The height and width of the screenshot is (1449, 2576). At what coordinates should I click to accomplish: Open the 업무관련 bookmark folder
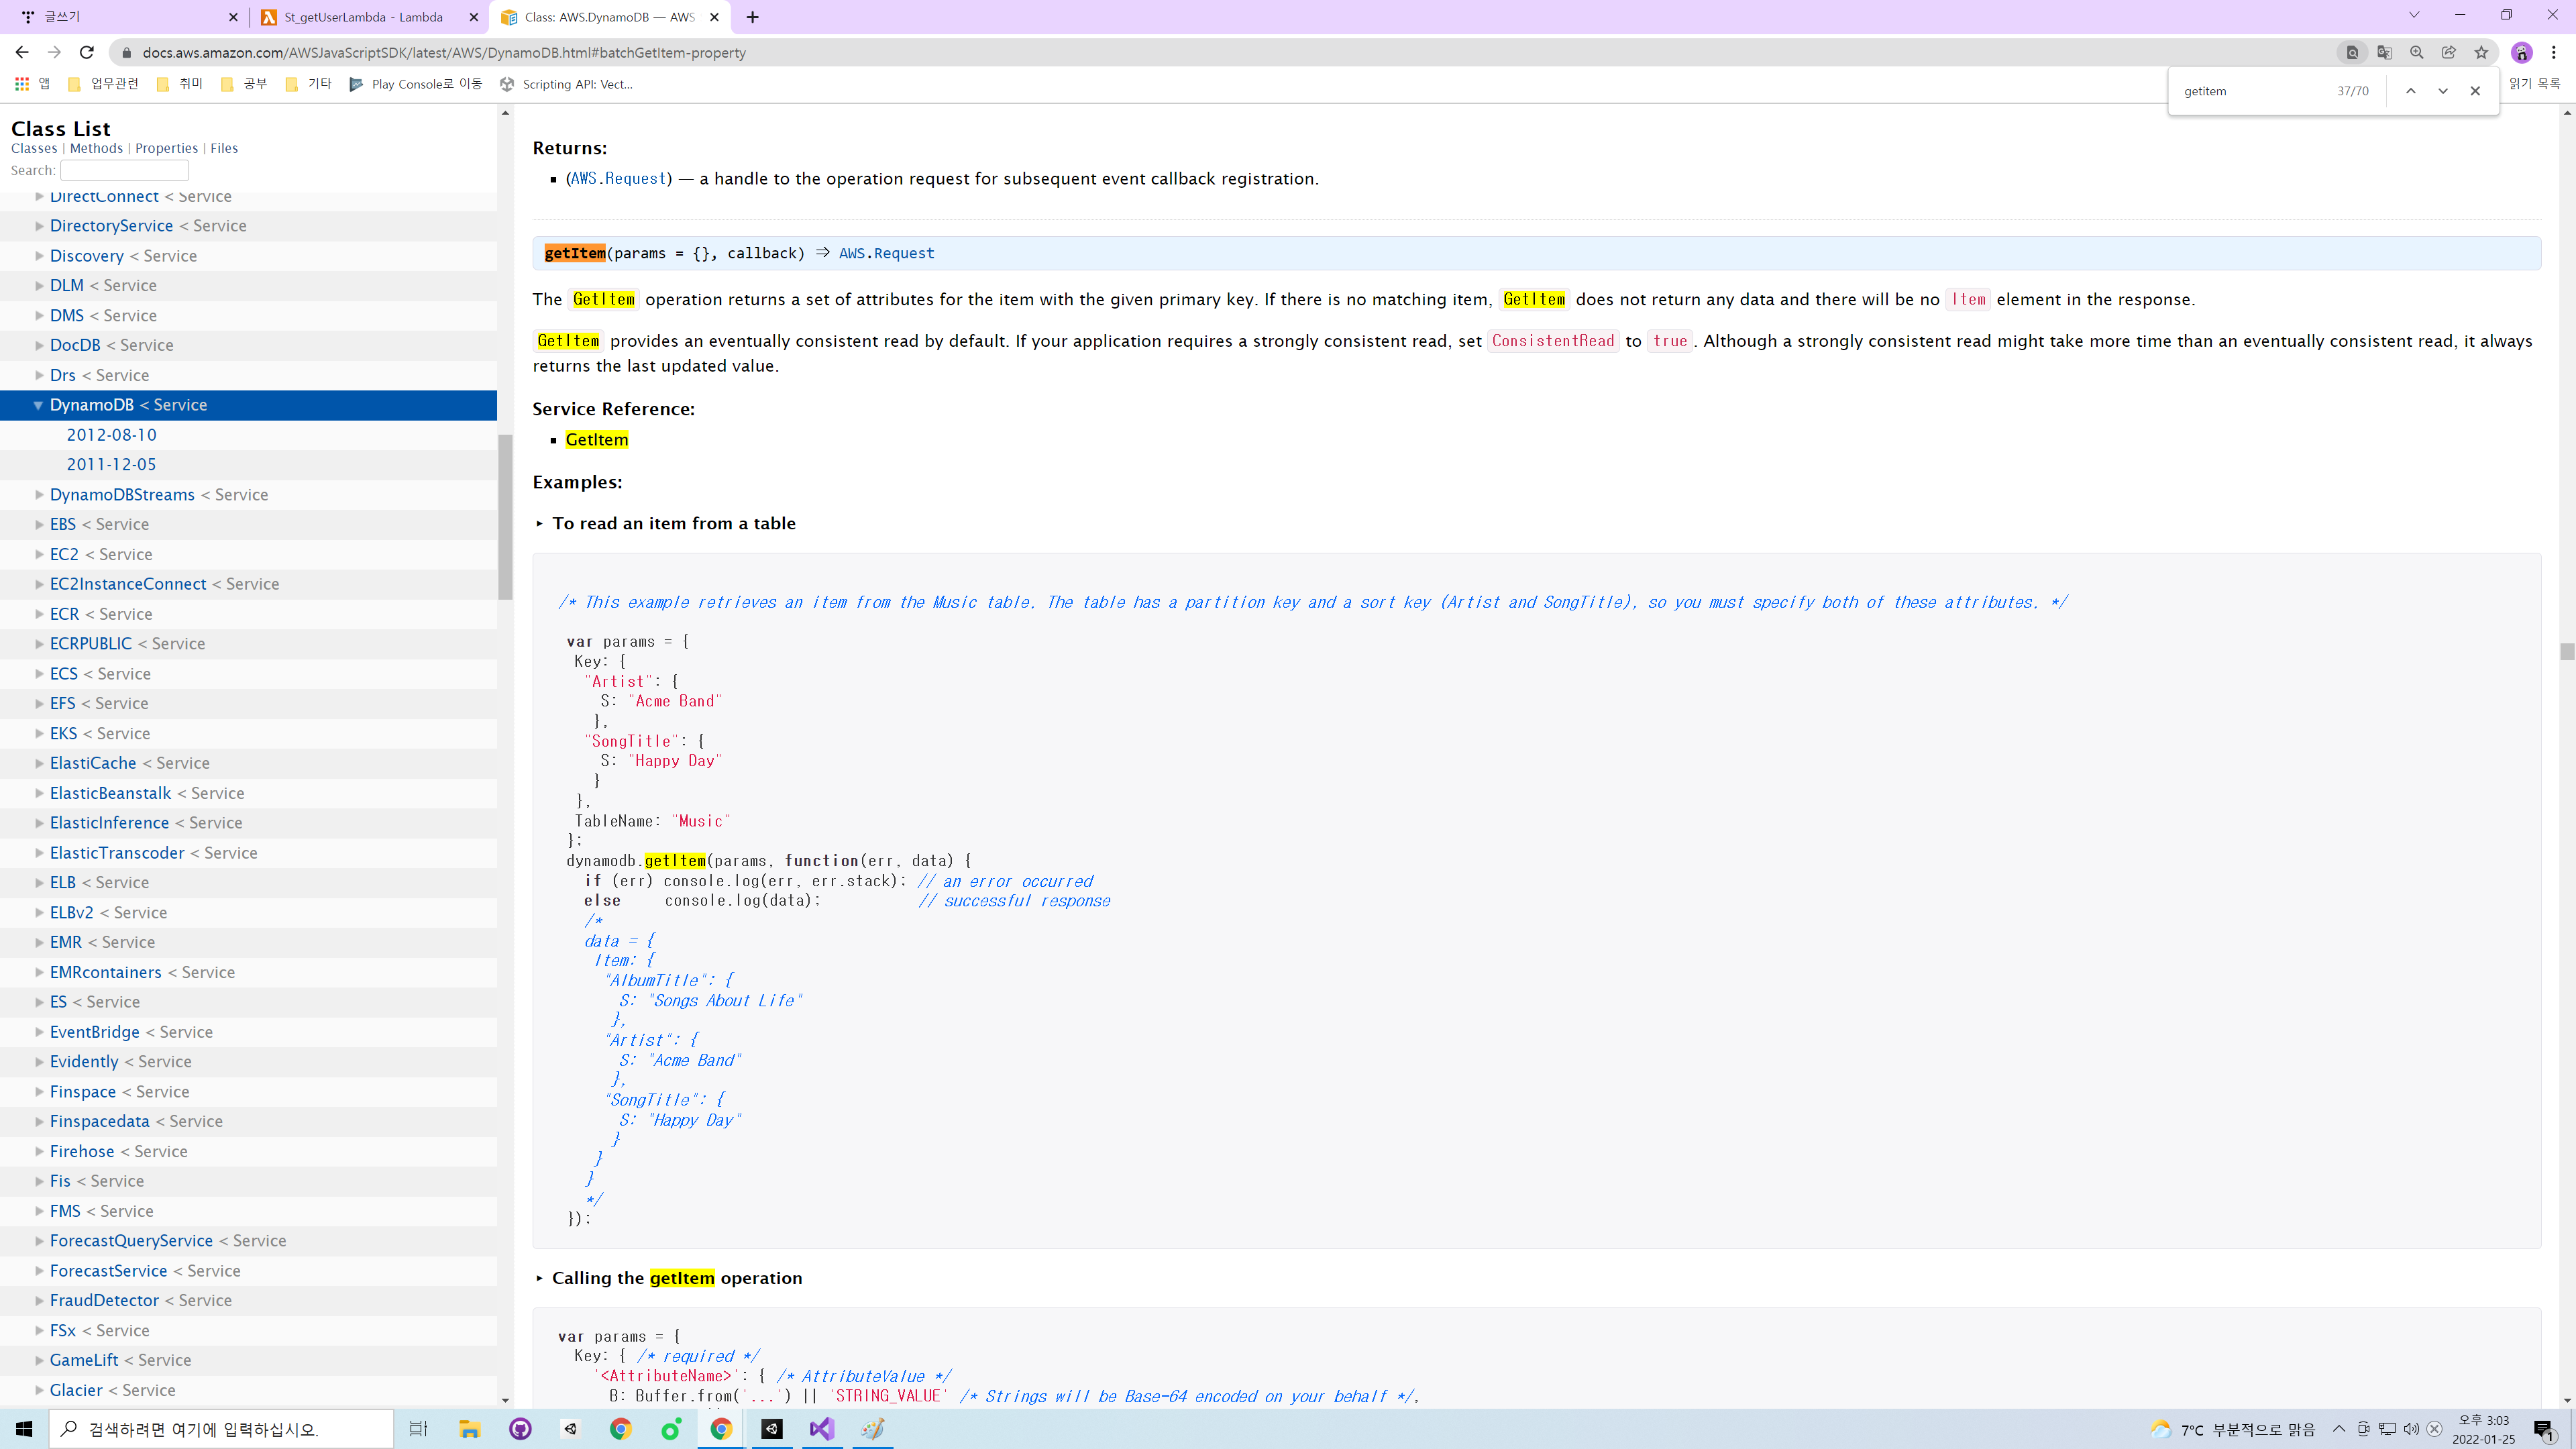[x=103, y=84]
